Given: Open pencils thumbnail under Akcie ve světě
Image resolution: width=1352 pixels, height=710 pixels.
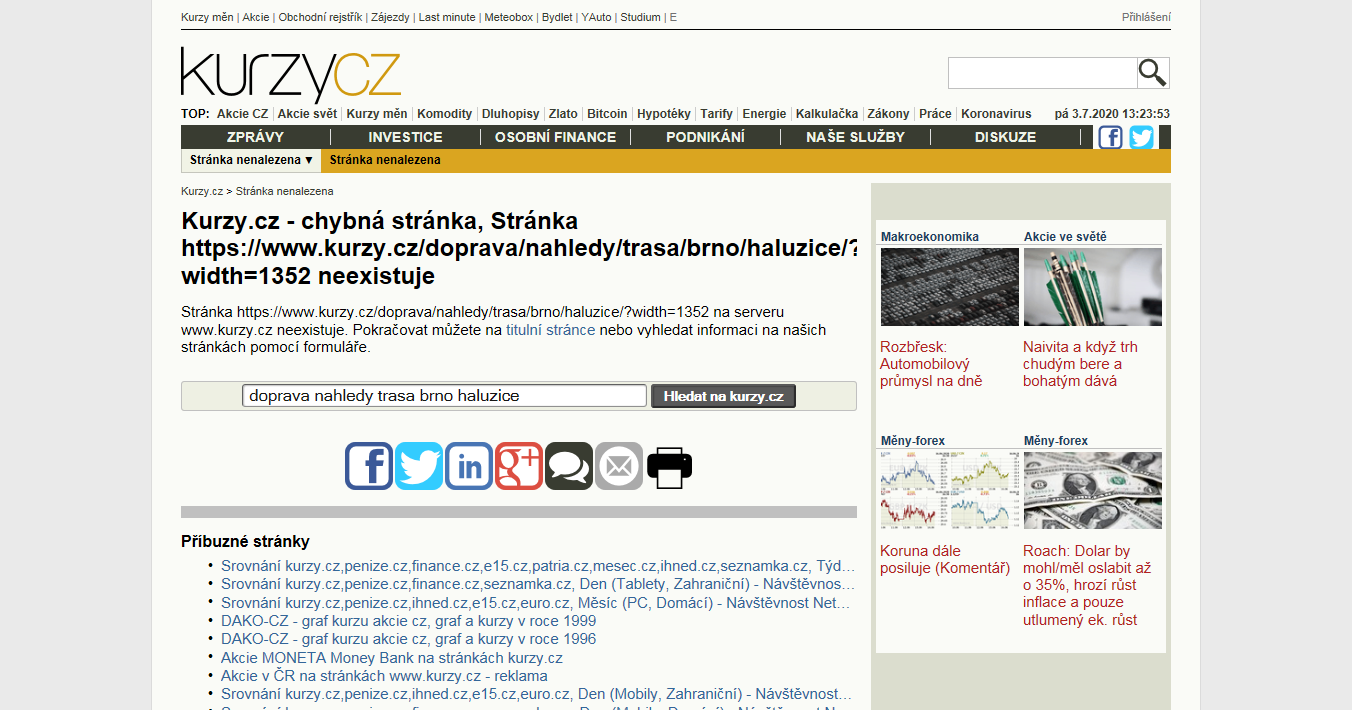Looking at the screenshot, I should (x=1093, y=287).
